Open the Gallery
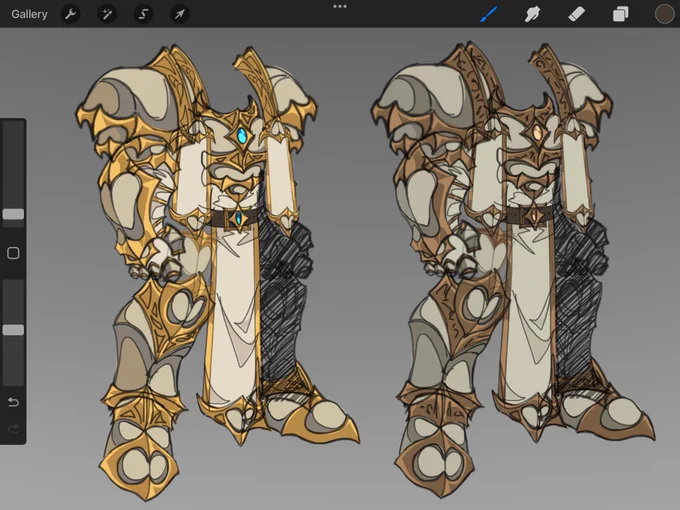Screen dimensions: 680x510 [x=29, y=14]
